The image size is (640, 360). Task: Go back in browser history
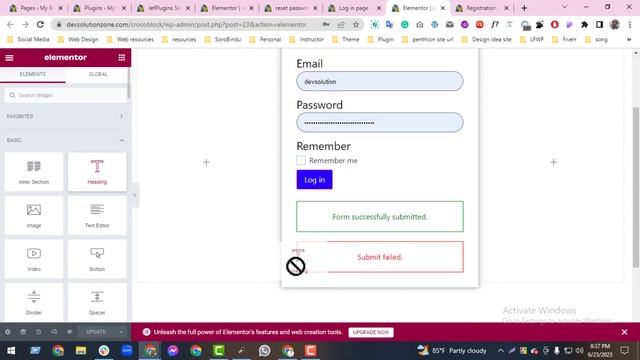click(10, 24)
